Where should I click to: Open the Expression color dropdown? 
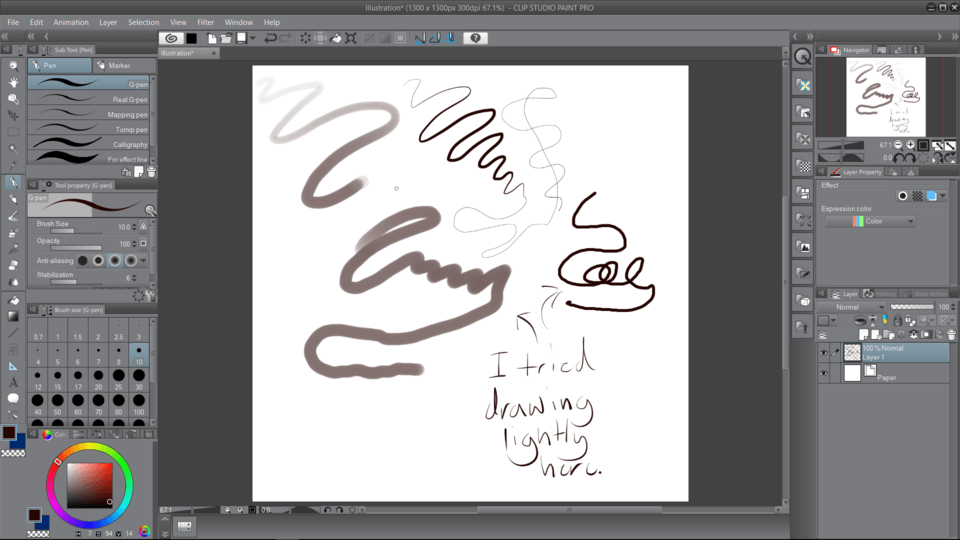[x=870, y=221]
